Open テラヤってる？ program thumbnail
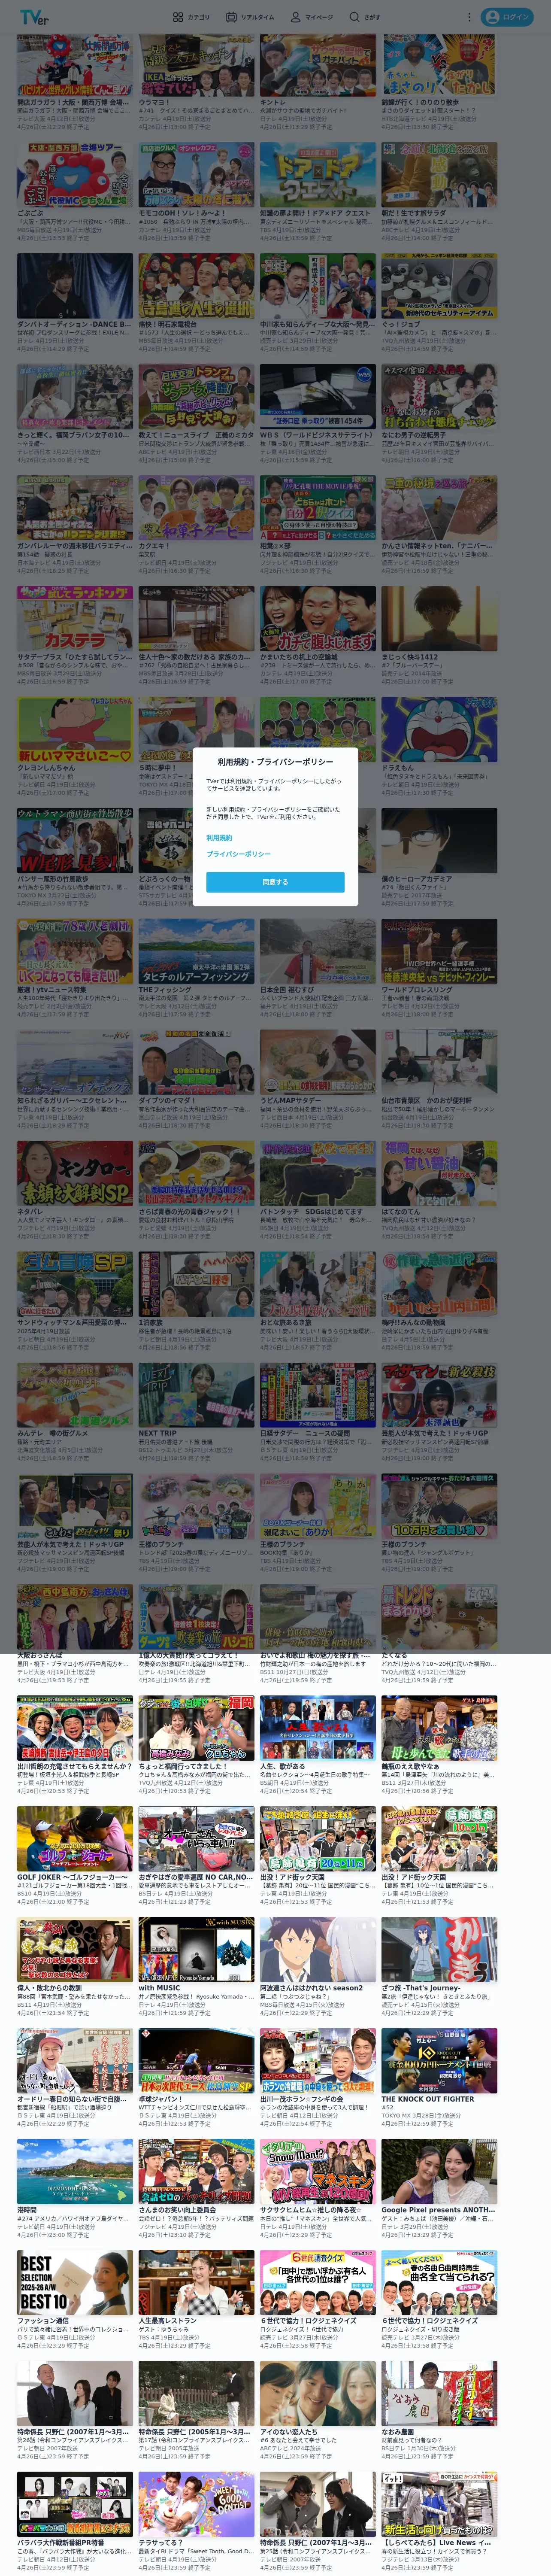 (196, 2505)
